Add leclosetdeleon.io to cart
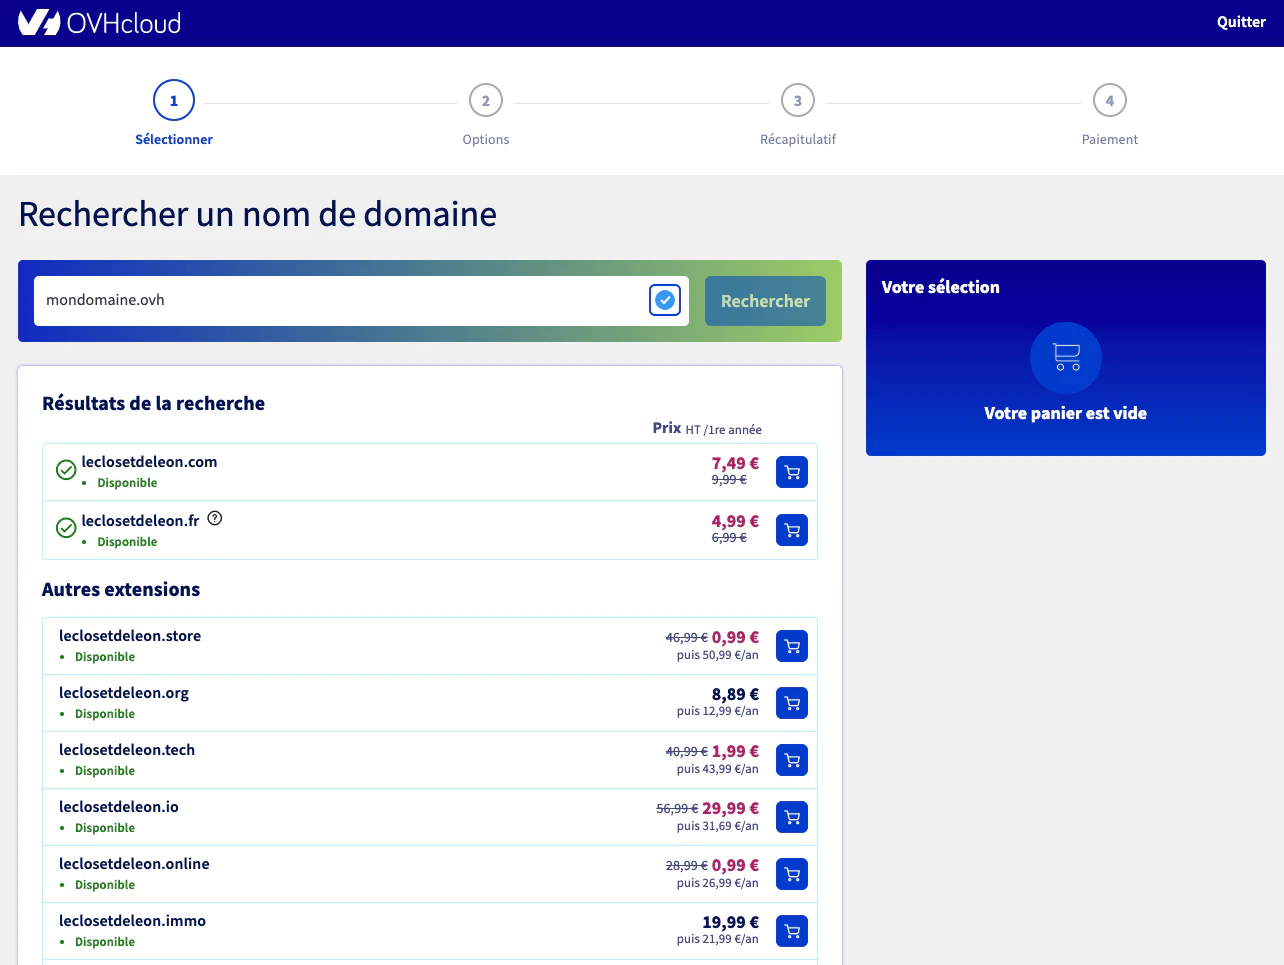This screenshot has width=1284, height=965. point(792,817)
